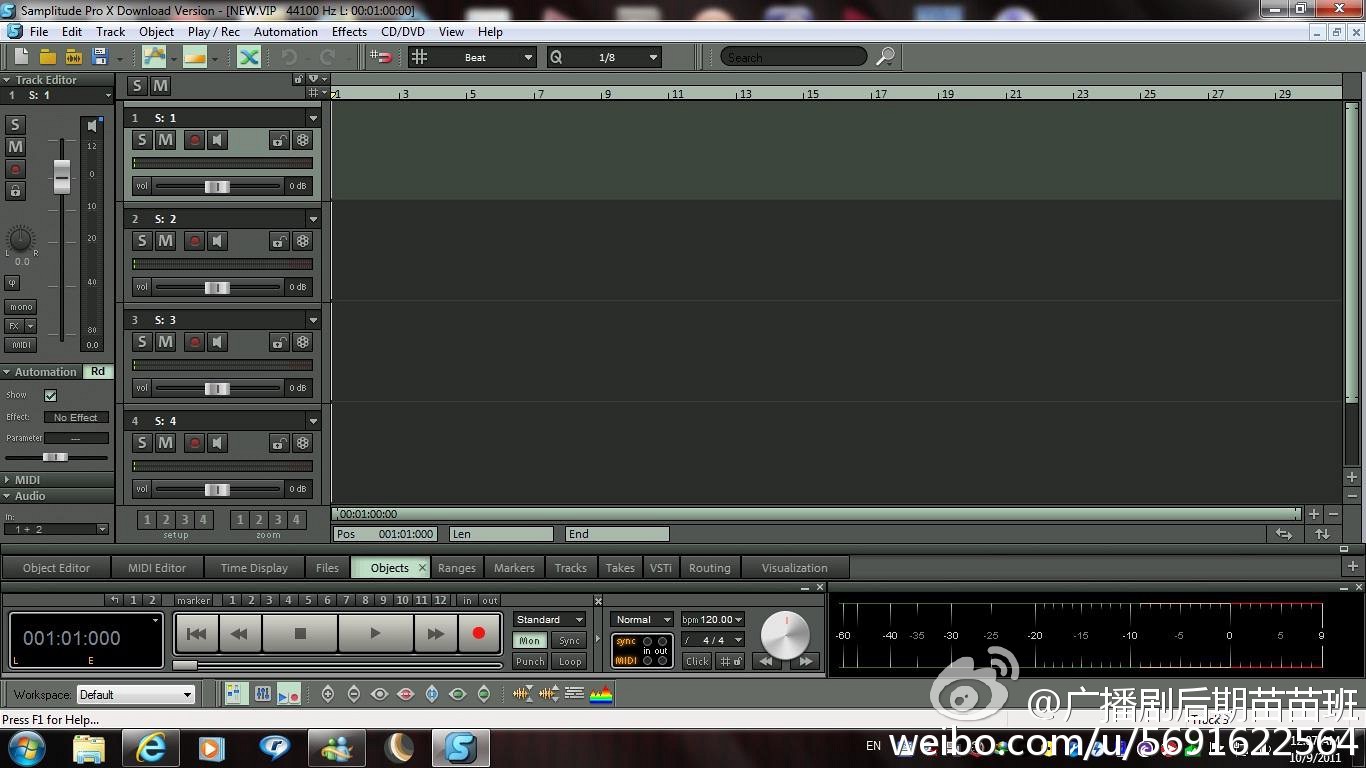Image resolution: width=1366 pixels, height=768 pixels.
Task: Open Windows Explorer folder in taskbar
Action: 89,747
